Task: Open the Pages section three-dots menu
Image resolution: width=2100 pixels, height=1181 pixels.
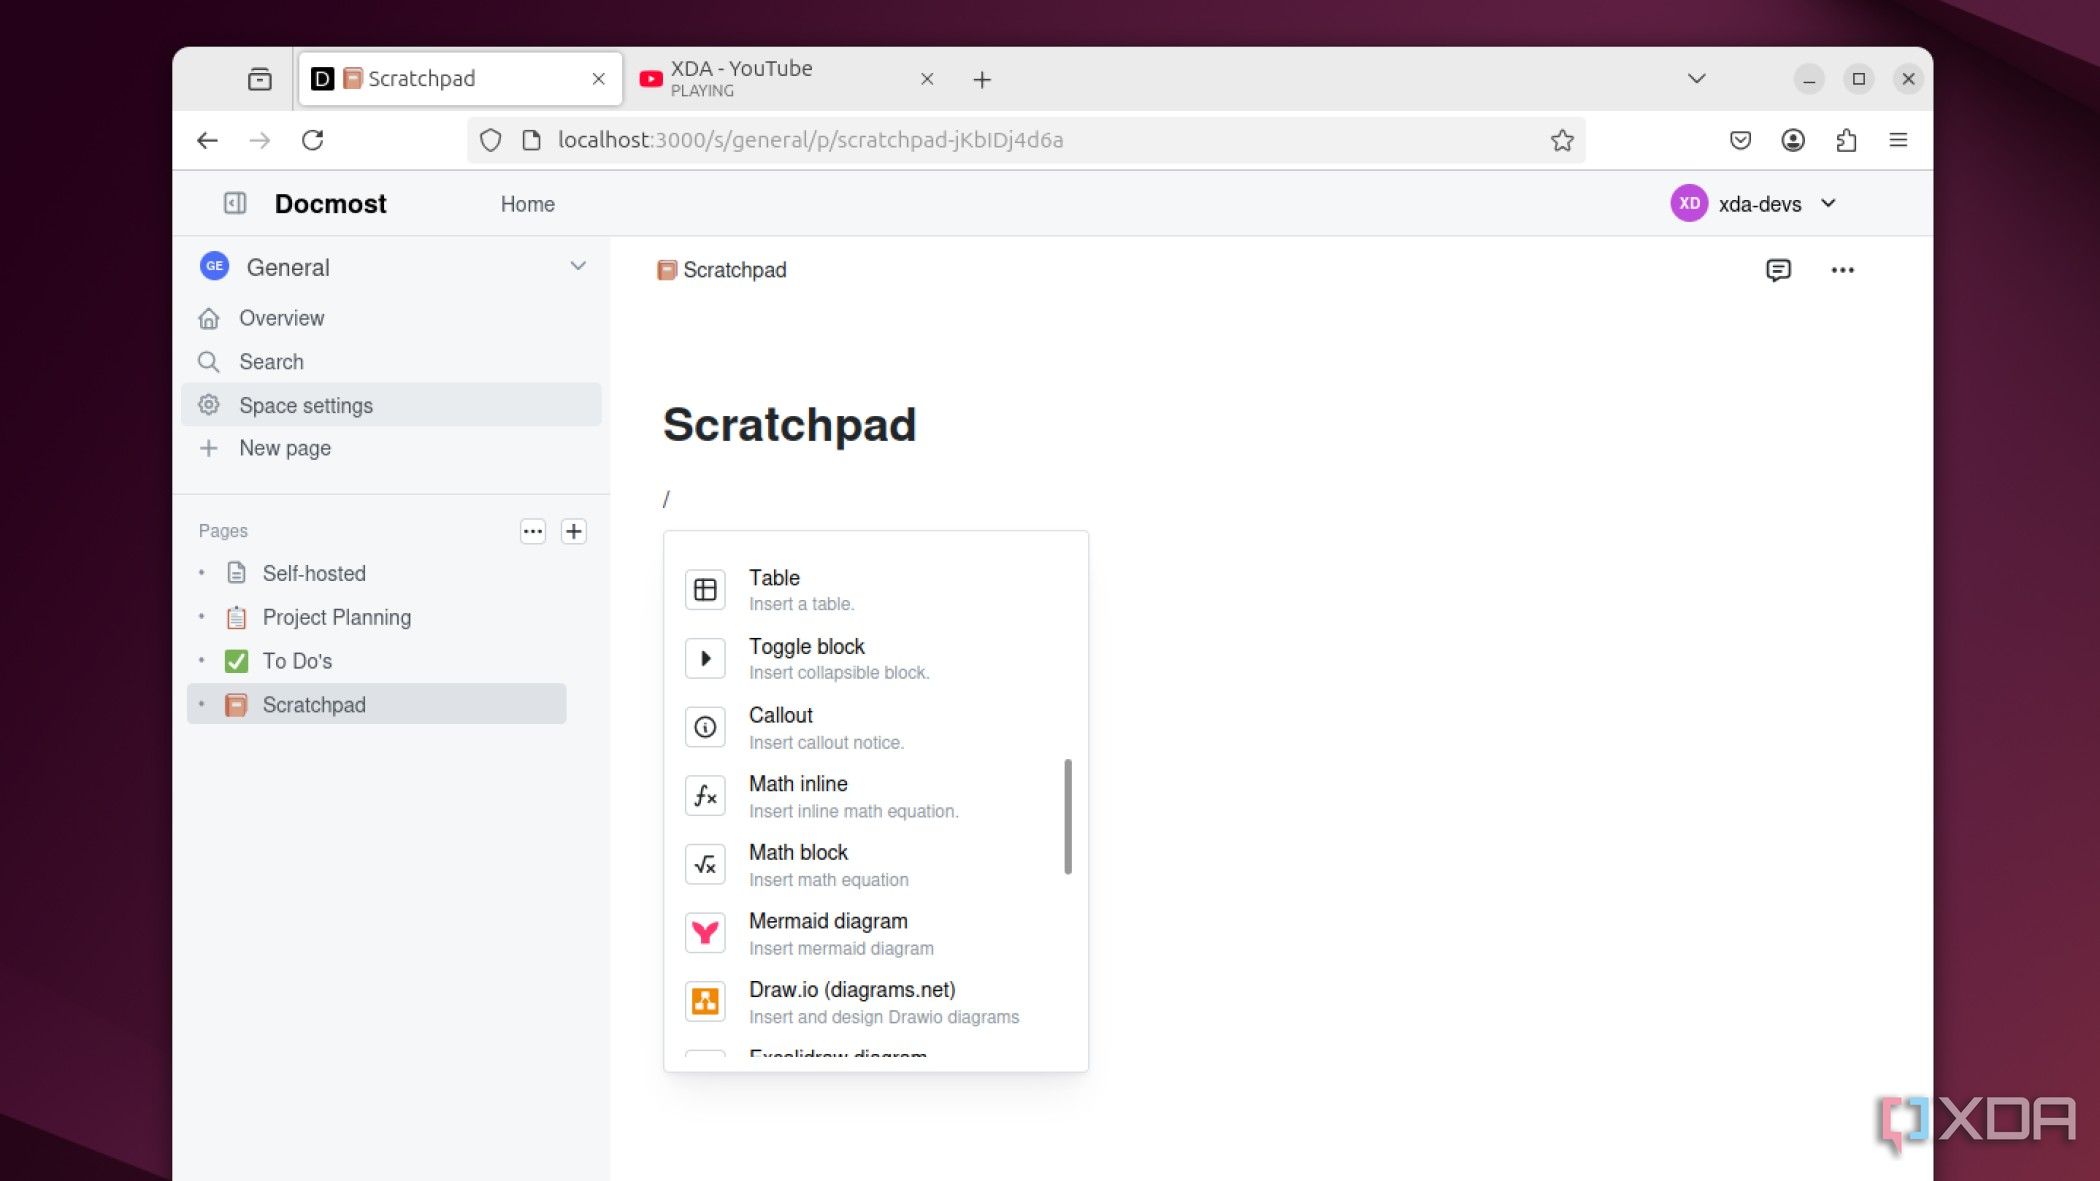Action: 533,531
